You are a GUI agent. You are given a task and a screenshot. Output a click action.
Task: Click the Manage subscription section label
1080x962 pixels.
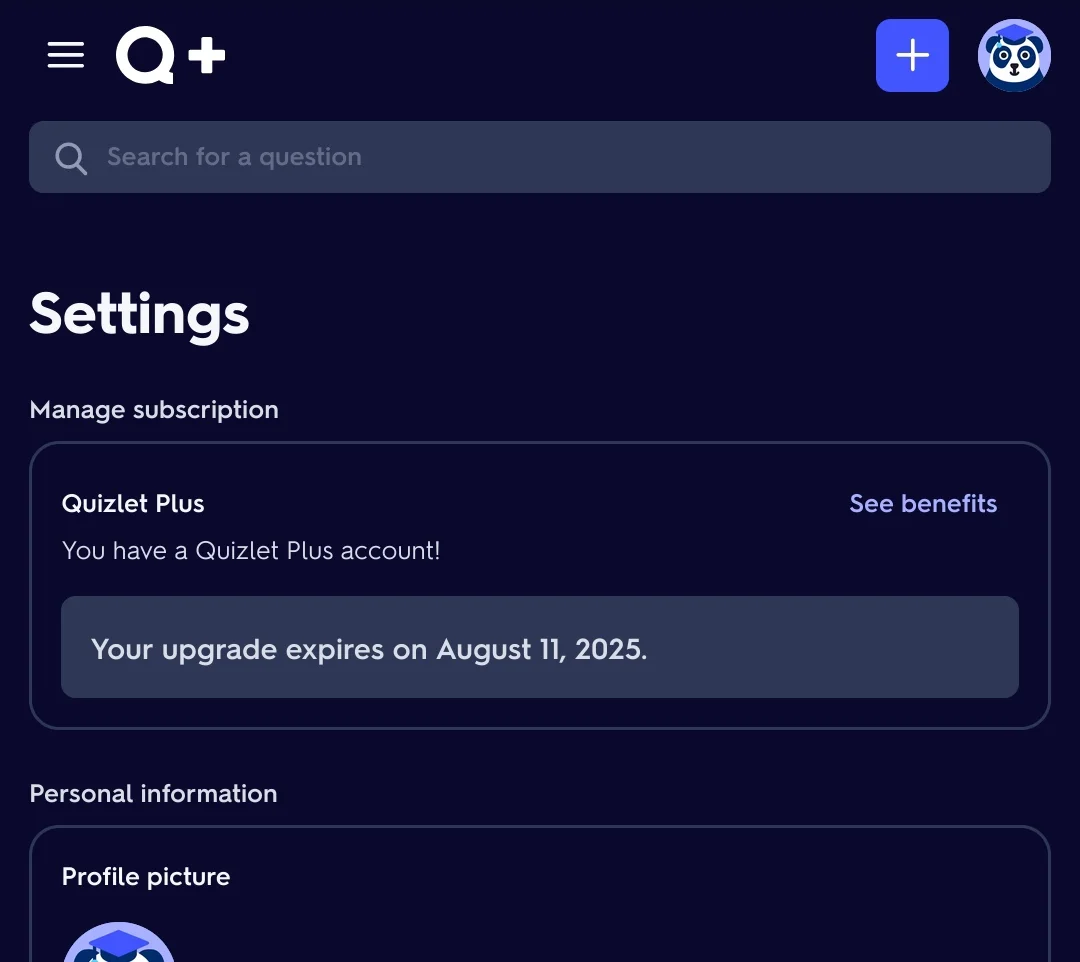coord(154,410)
